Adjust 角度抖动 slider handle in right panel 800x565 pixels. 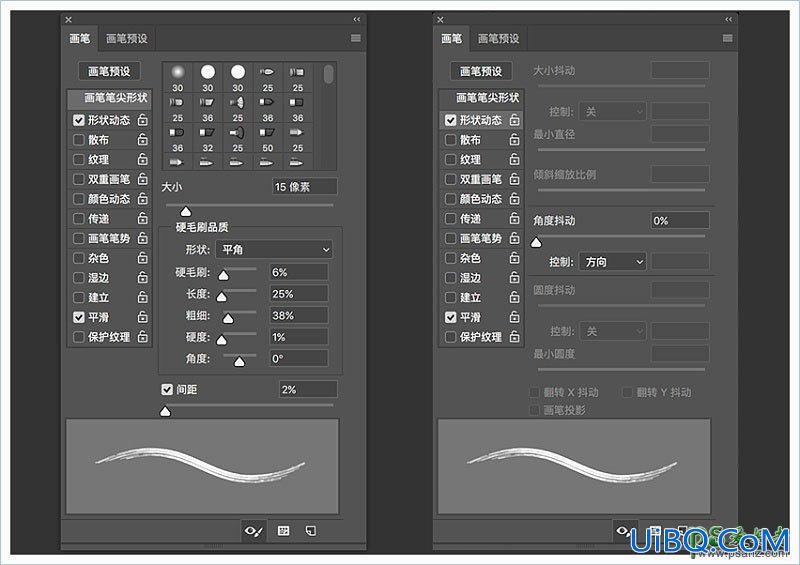point(536,242)
